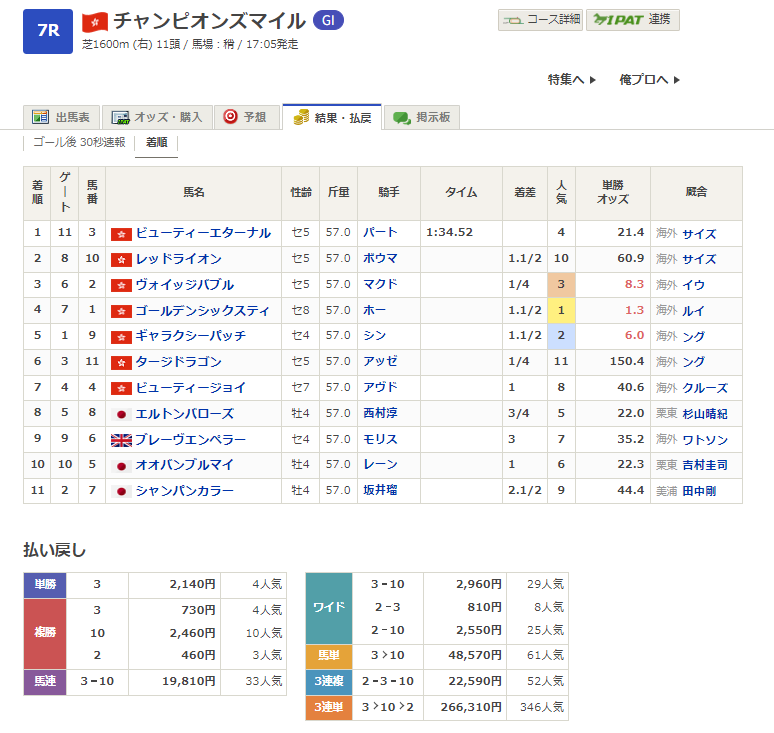Viewport: 774px width, 733px height.
Task: Click the UK flag beside ブレーヴエンペラー
Action: (x=121, y=440)
